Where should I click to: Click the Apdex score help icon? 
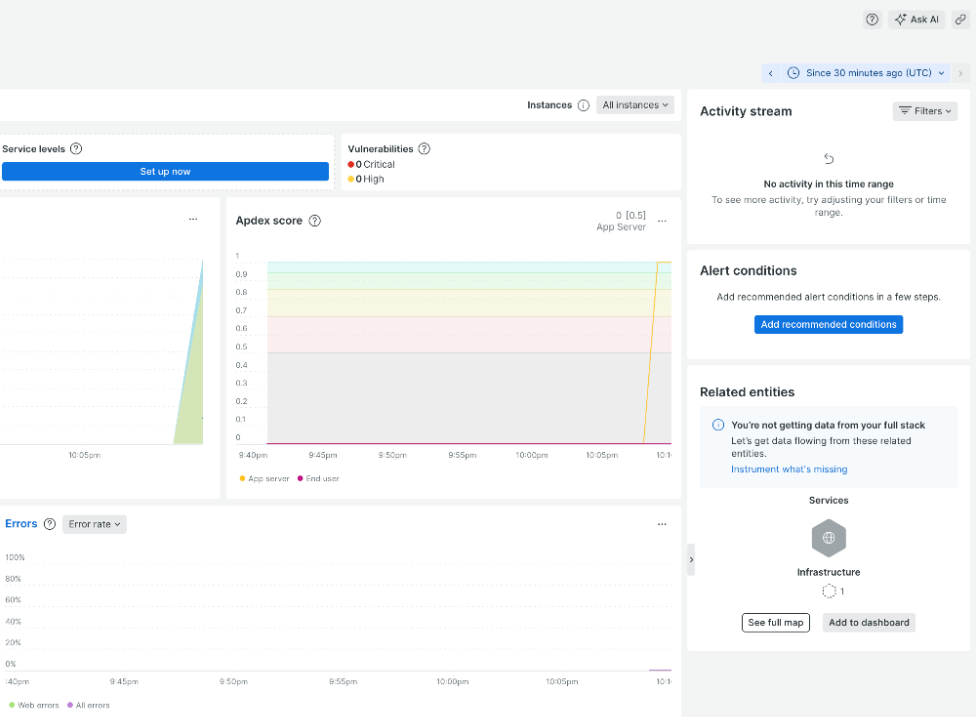click(x=316, y=220)
